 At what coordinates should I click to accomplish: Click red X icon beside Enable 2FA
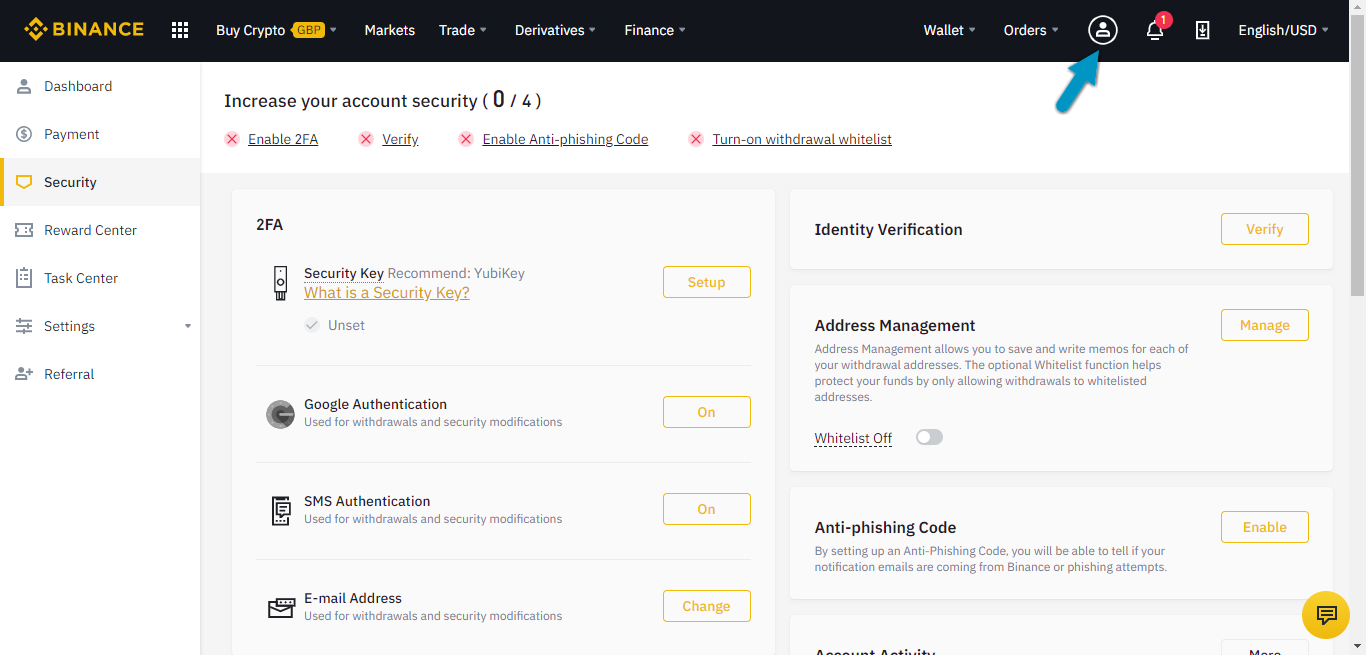232,139
